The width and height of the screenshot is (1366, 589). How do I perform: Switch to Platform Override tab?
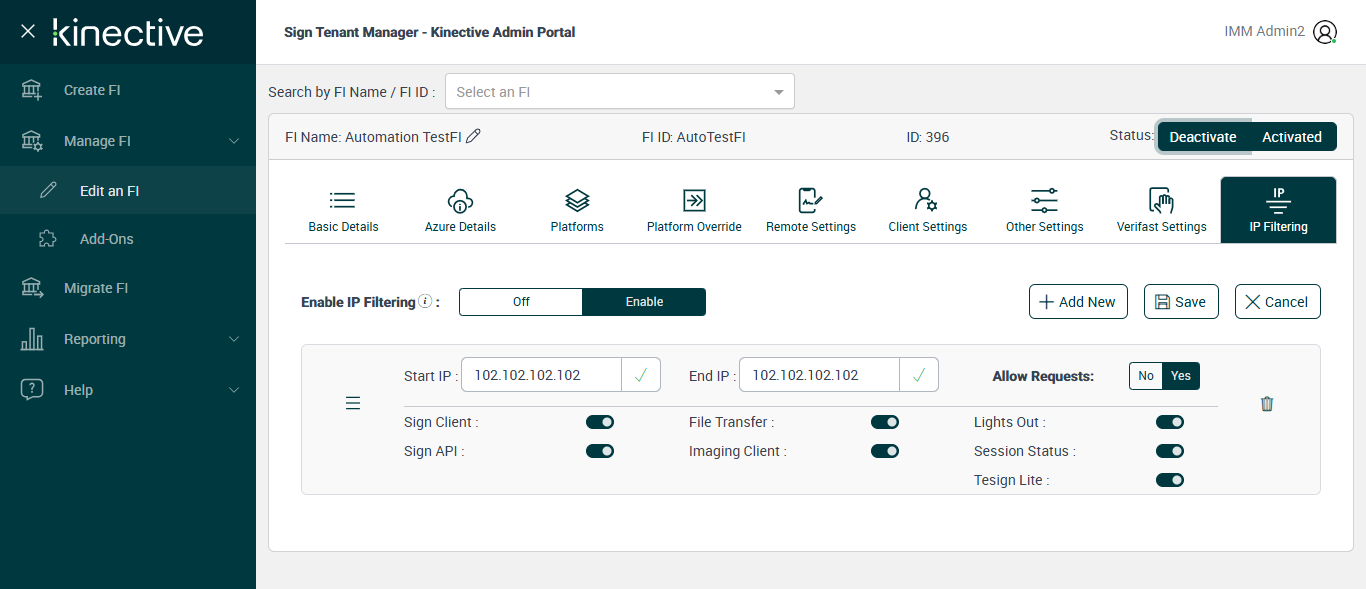(694, 210)
